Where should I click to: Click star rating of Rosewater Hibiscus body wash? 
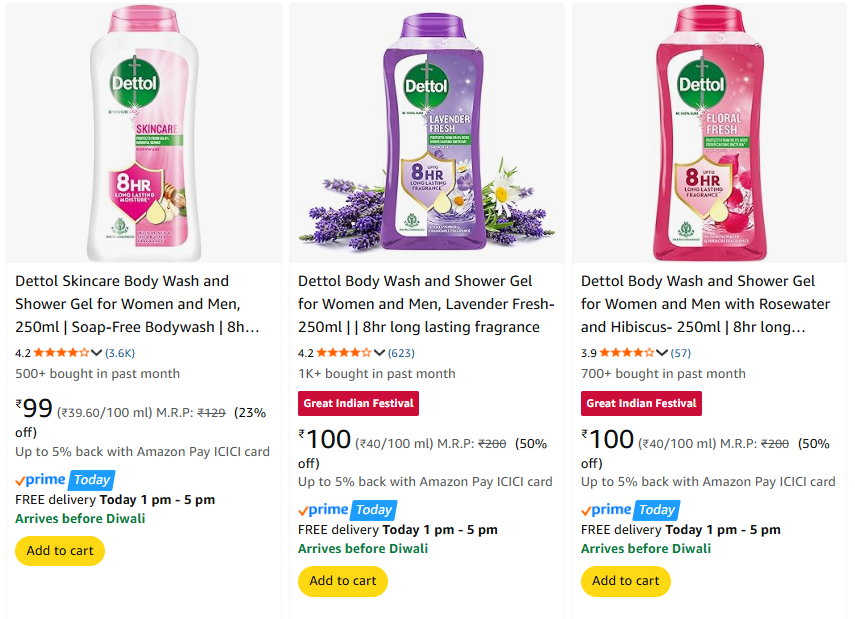click(x=628, y=352)
